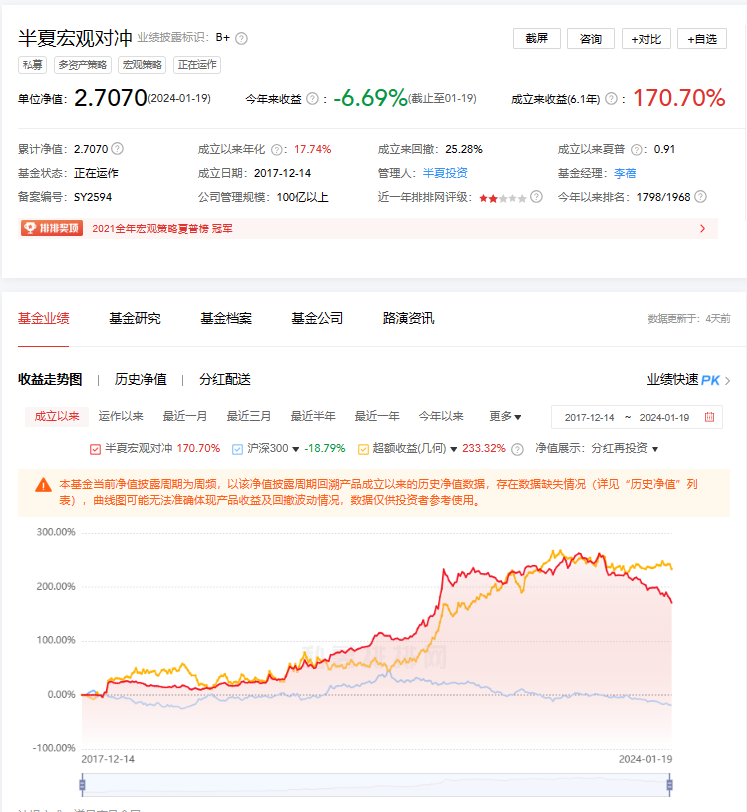Select 最近三月 period filter
This screenshot has width=747, height=812.
point(249,416)
